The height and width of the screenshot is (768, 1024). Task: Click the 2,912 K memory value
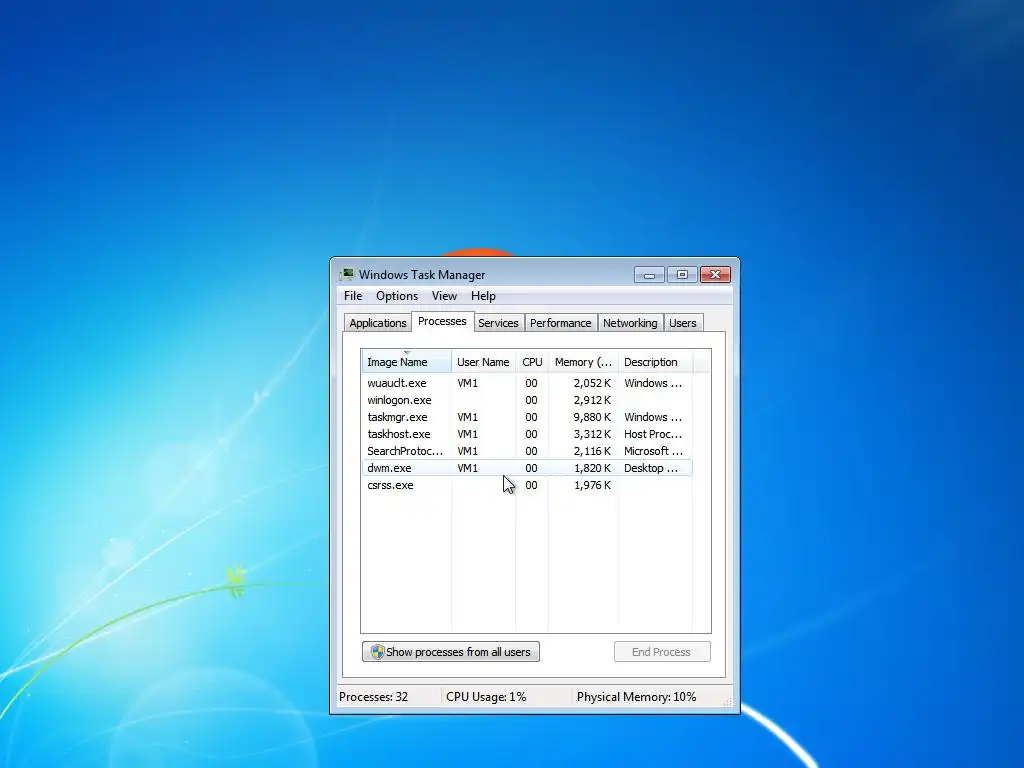pos(592,400)
